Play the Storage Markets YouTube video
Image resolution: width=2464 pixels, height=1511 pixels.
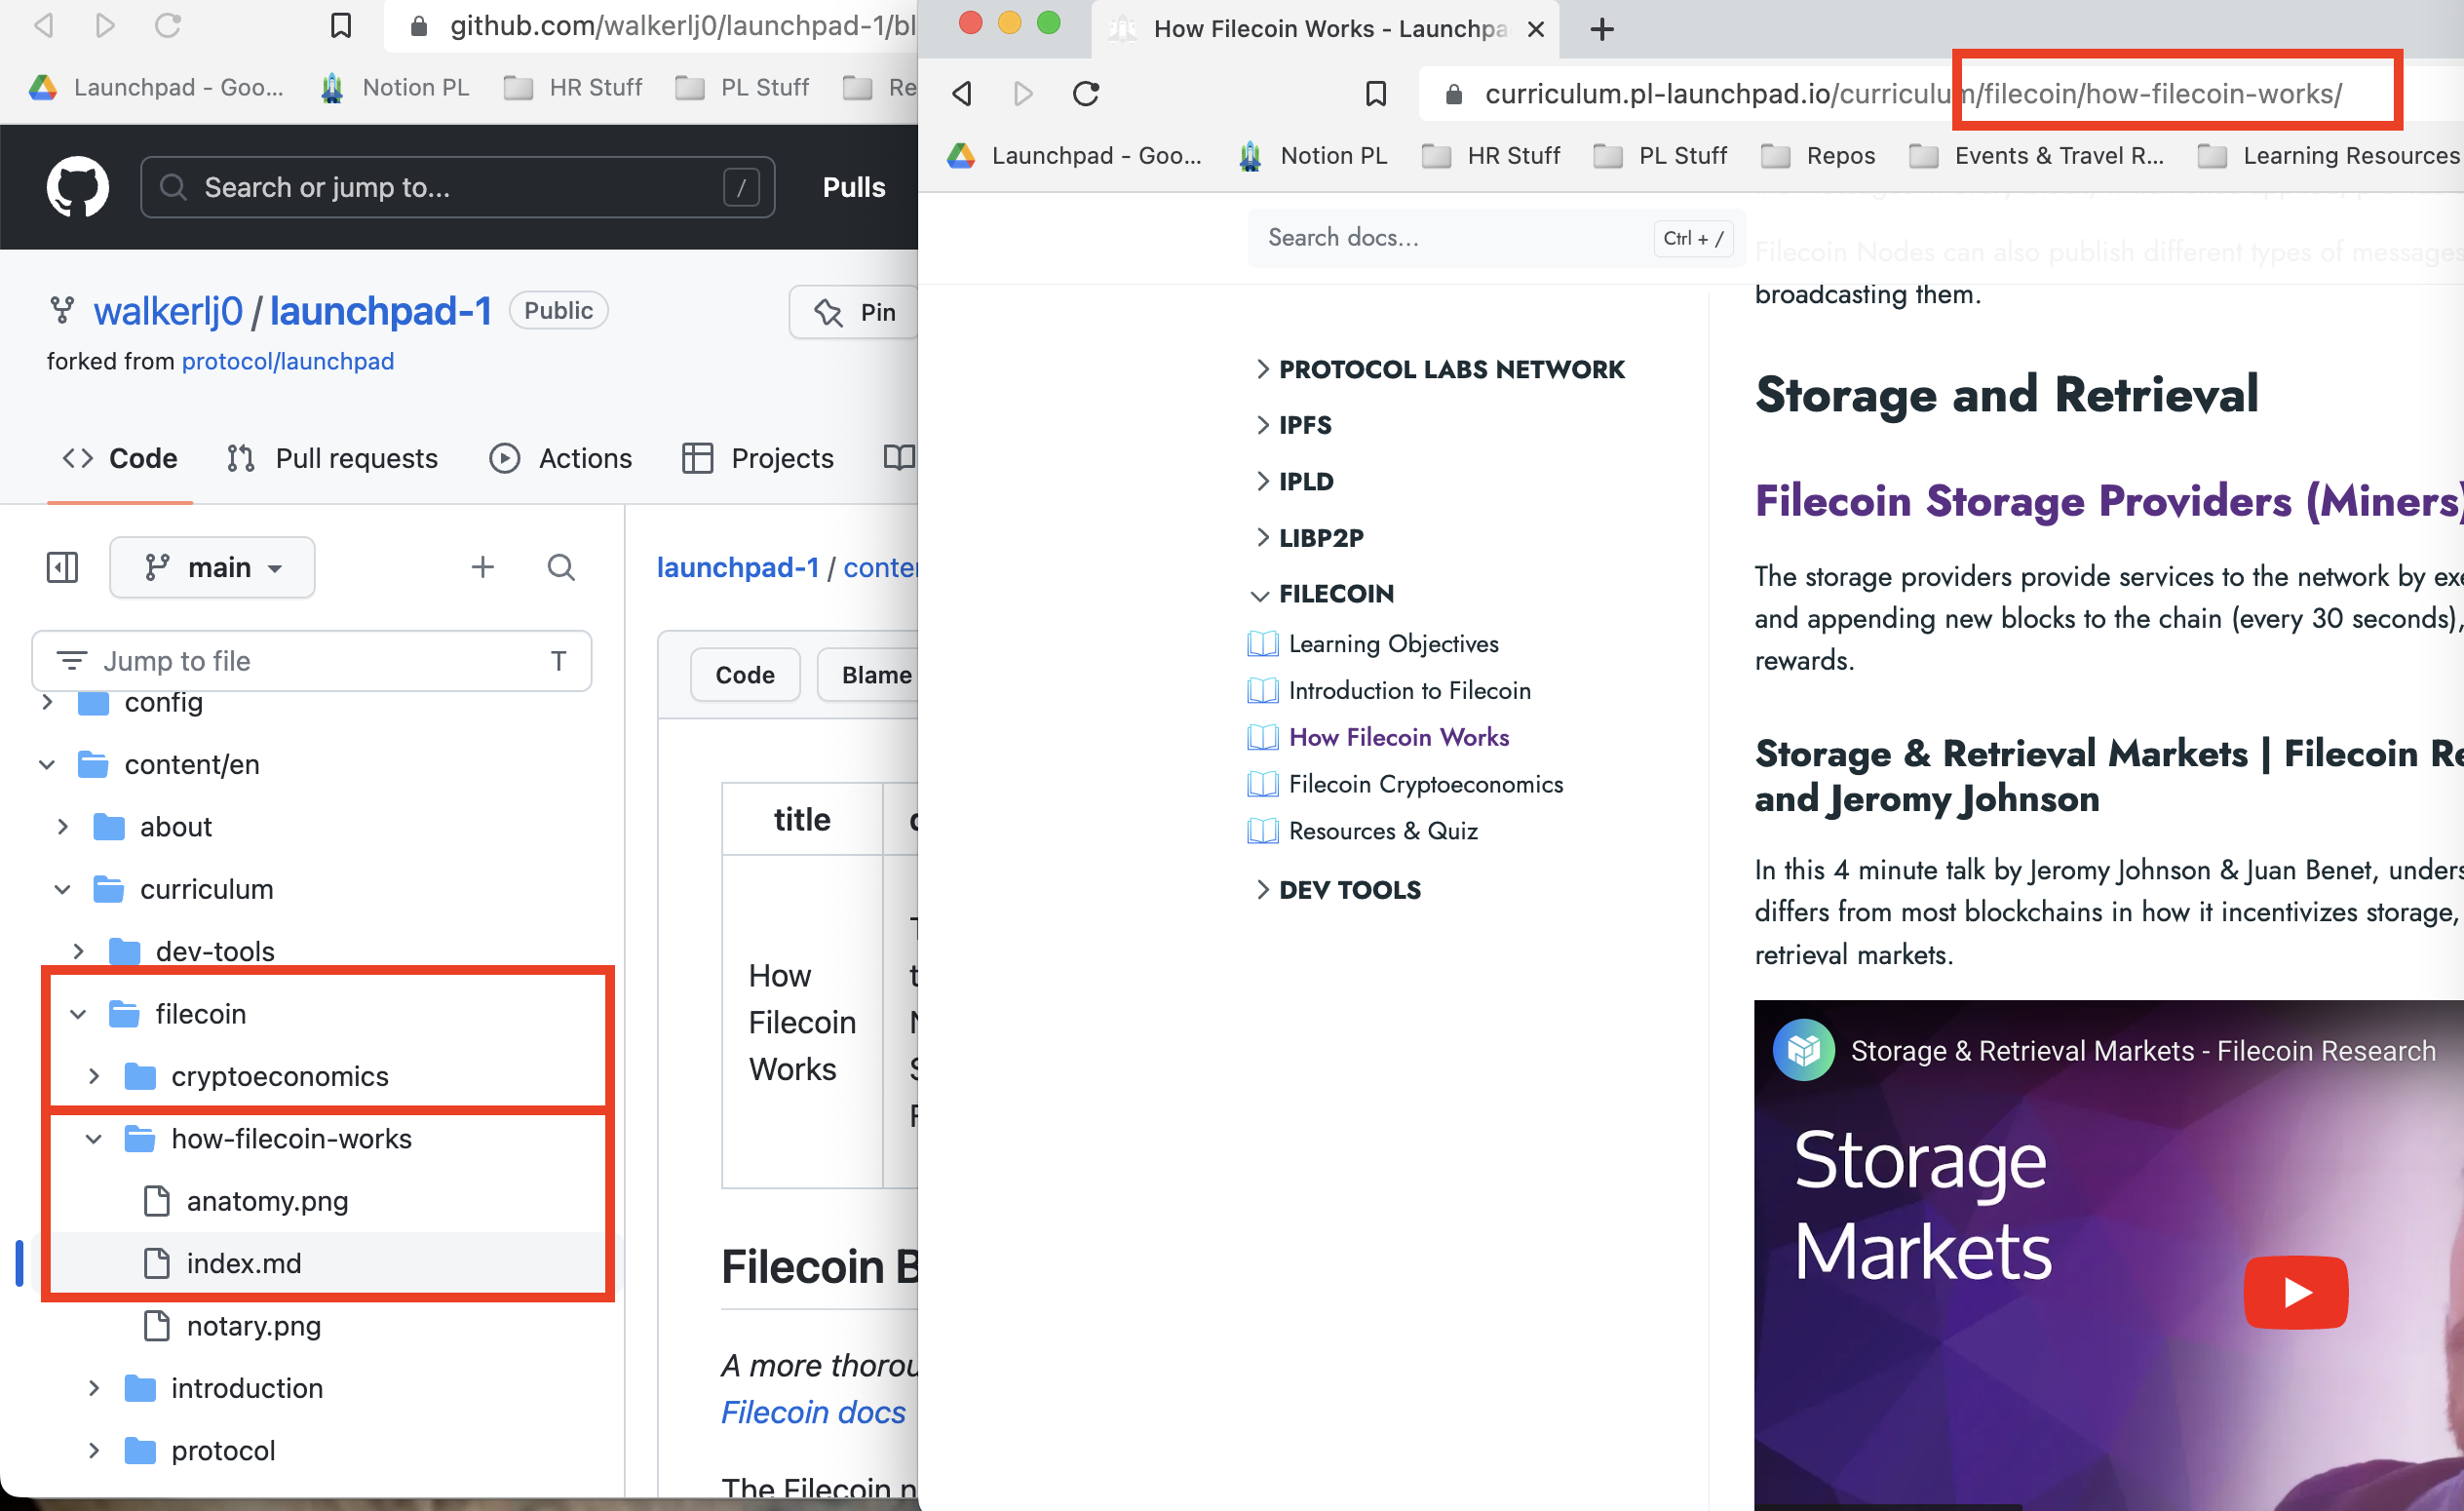tap(2296, 1292)
